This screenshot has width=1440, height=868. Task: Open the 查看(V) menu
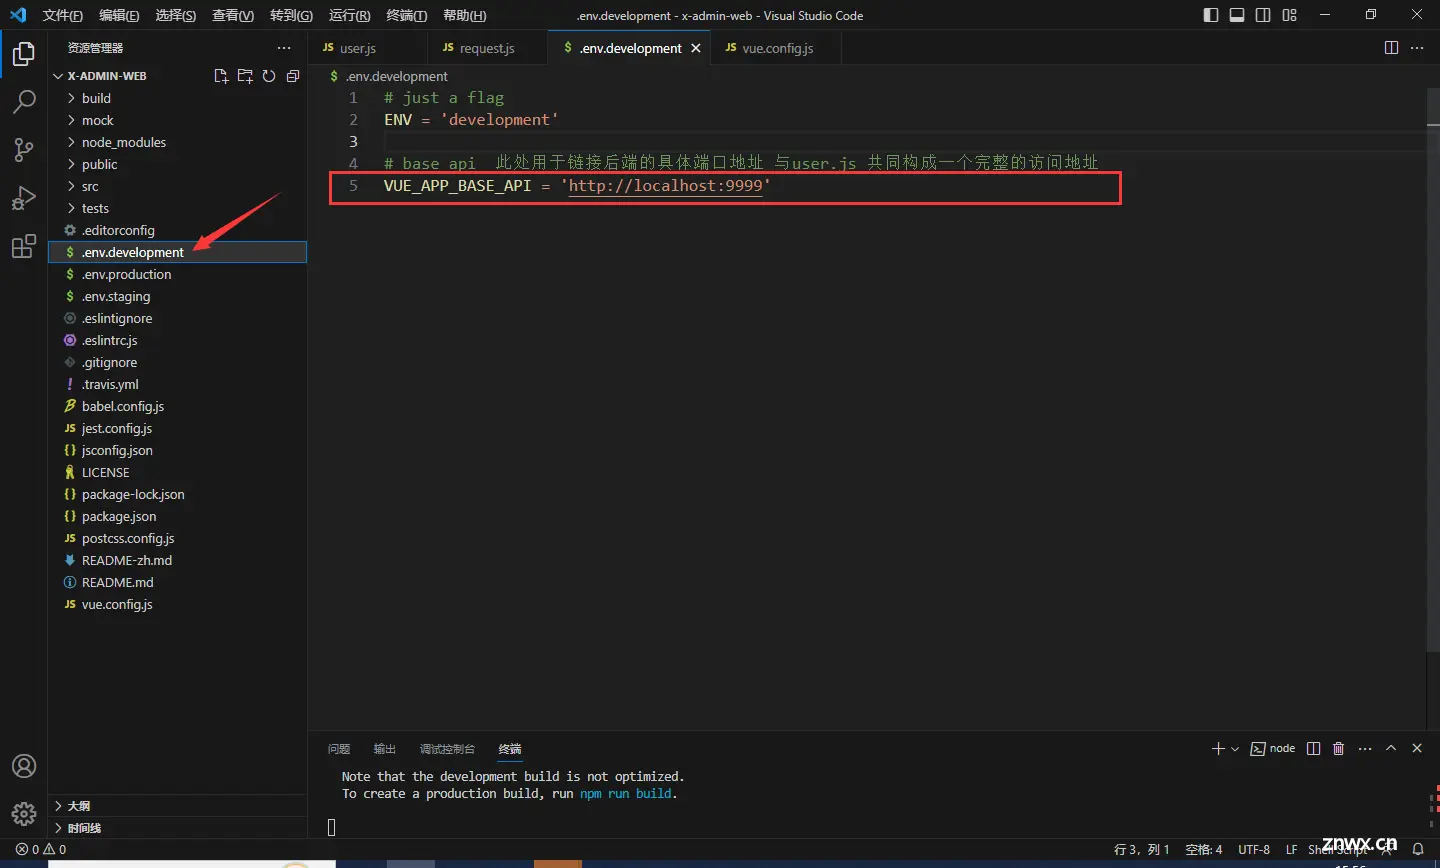pyautogui.click(x=233, y=15)
